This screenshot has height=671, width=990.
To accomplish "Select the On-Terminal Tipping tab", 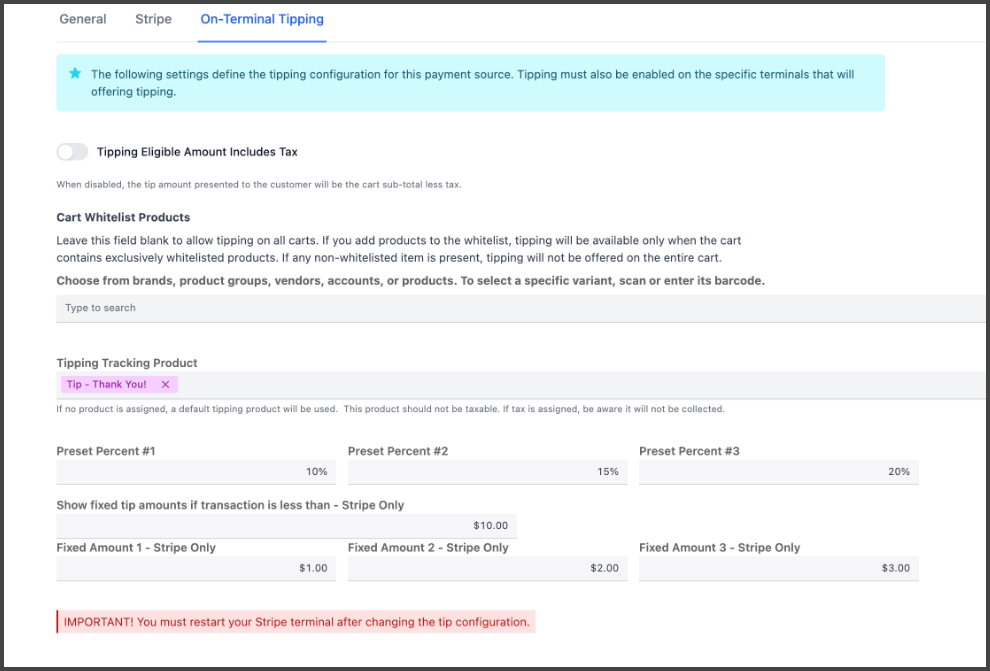I will pyautogui.click(x=262, y=19).
